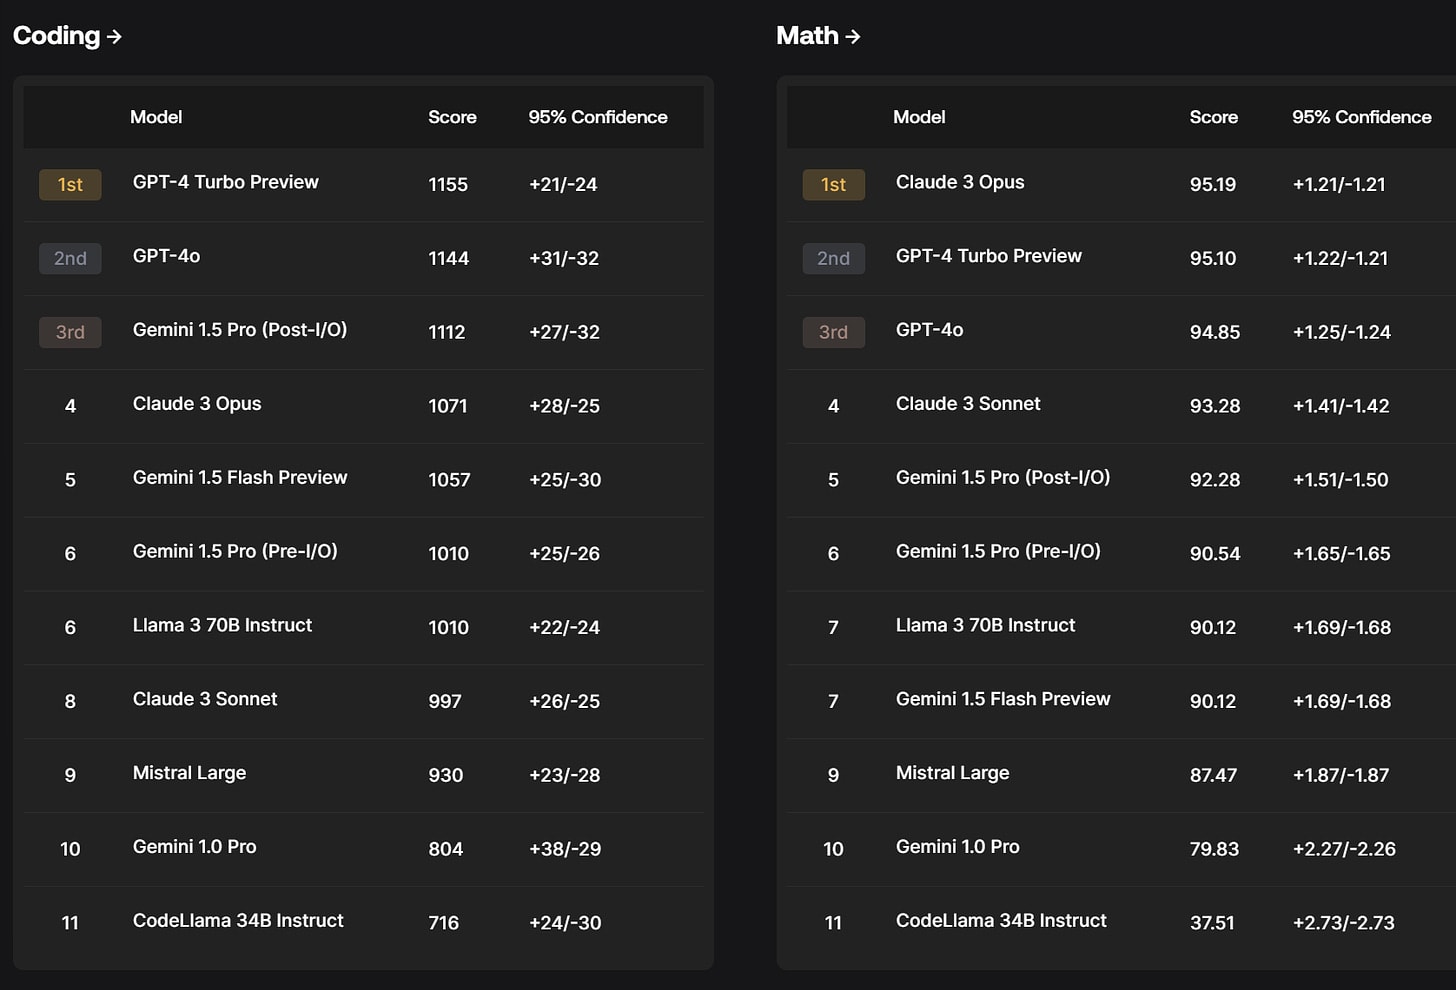1456x990 pixels.
Task: Click 95% Confidence header in Coding table
Action: click(x=598, y=117)
